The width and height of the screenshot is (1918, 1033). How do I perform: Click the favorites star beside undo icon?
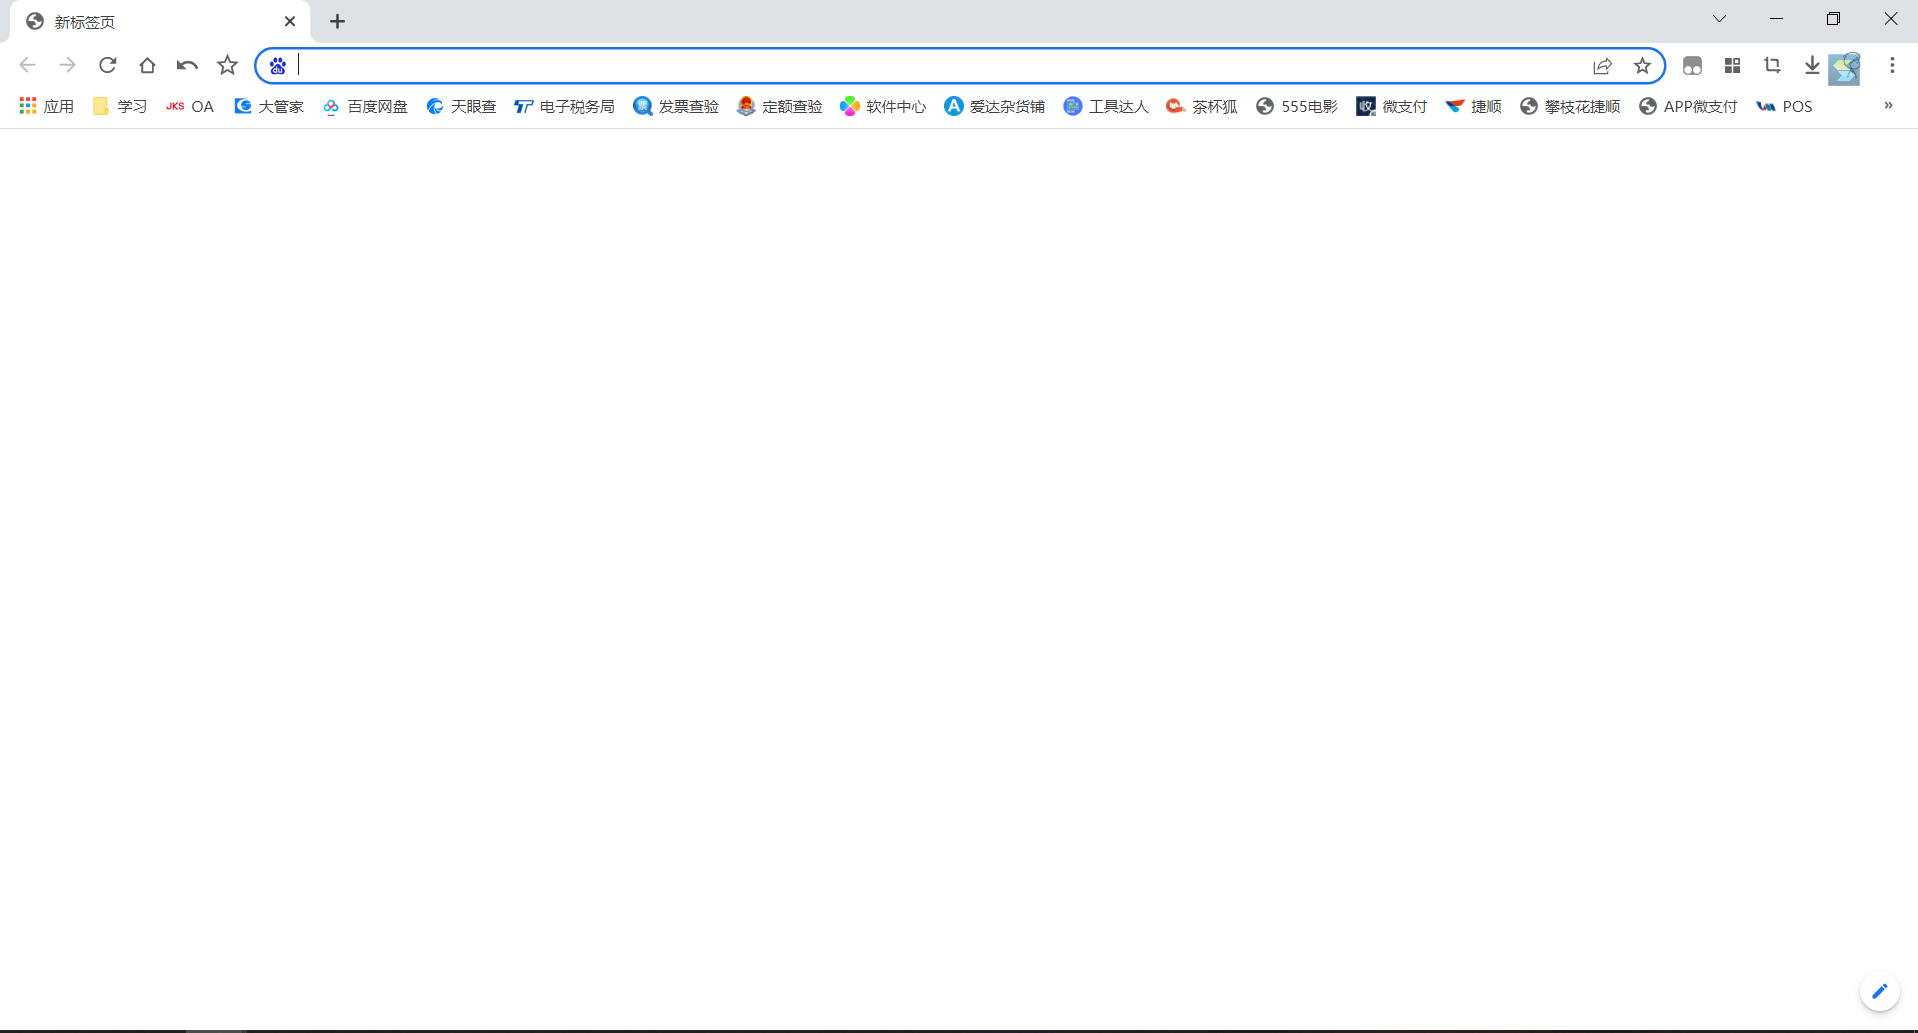point(228,65)
